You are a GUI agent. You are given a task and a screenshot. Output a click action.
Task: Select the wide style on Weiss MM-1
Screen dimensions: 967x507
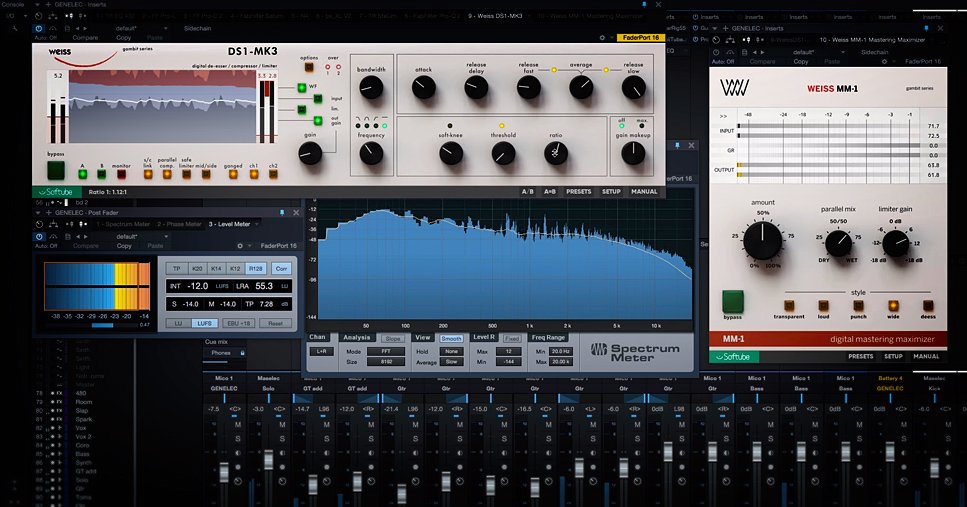click(891, 304)
